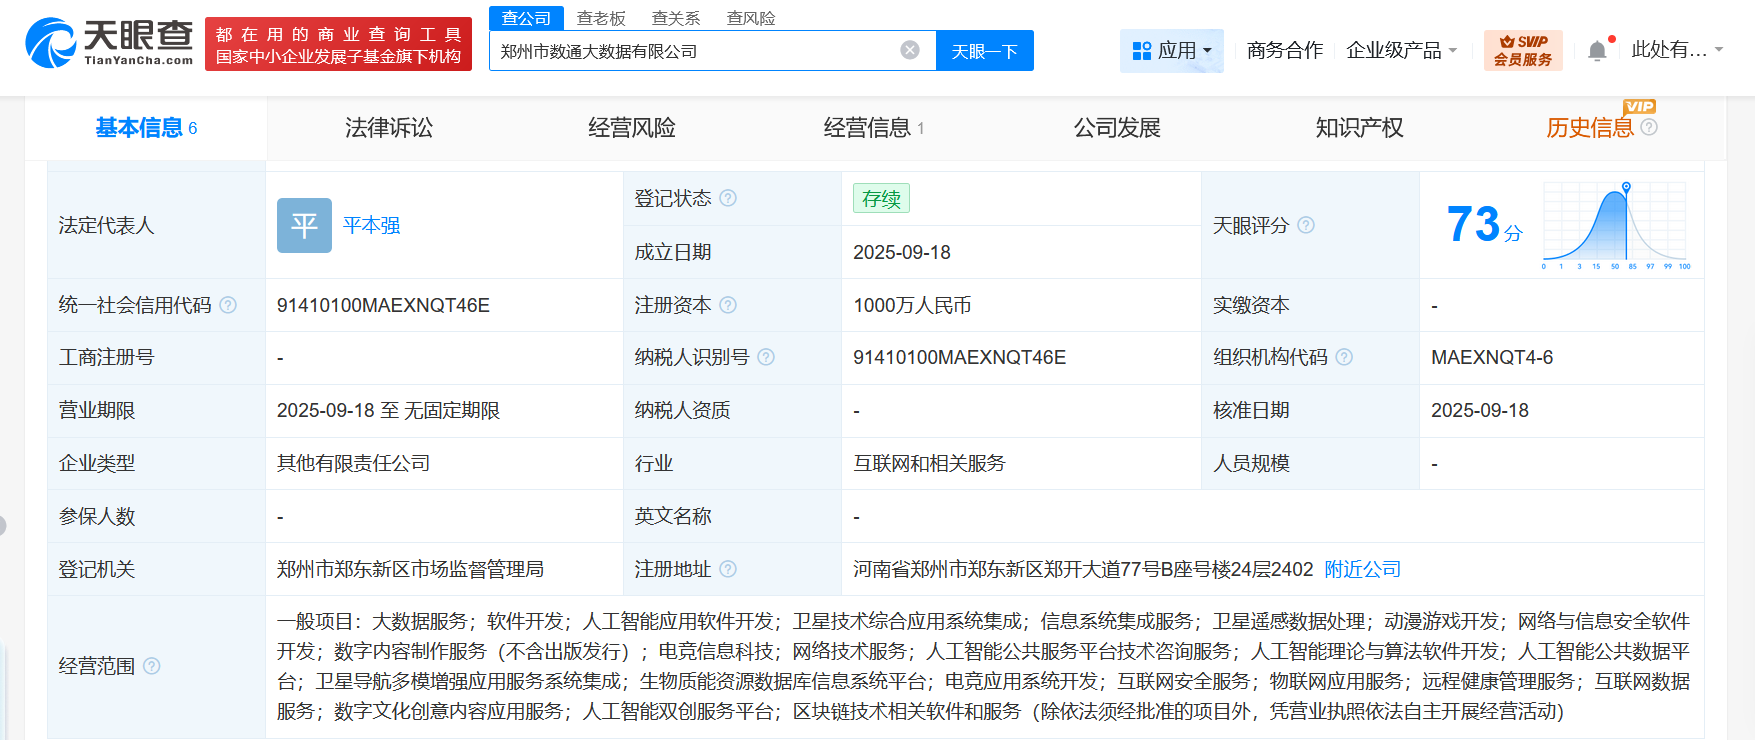Clear the search box text
The width and height of the screenshot is (1755, 740).
tap(909, 50)
